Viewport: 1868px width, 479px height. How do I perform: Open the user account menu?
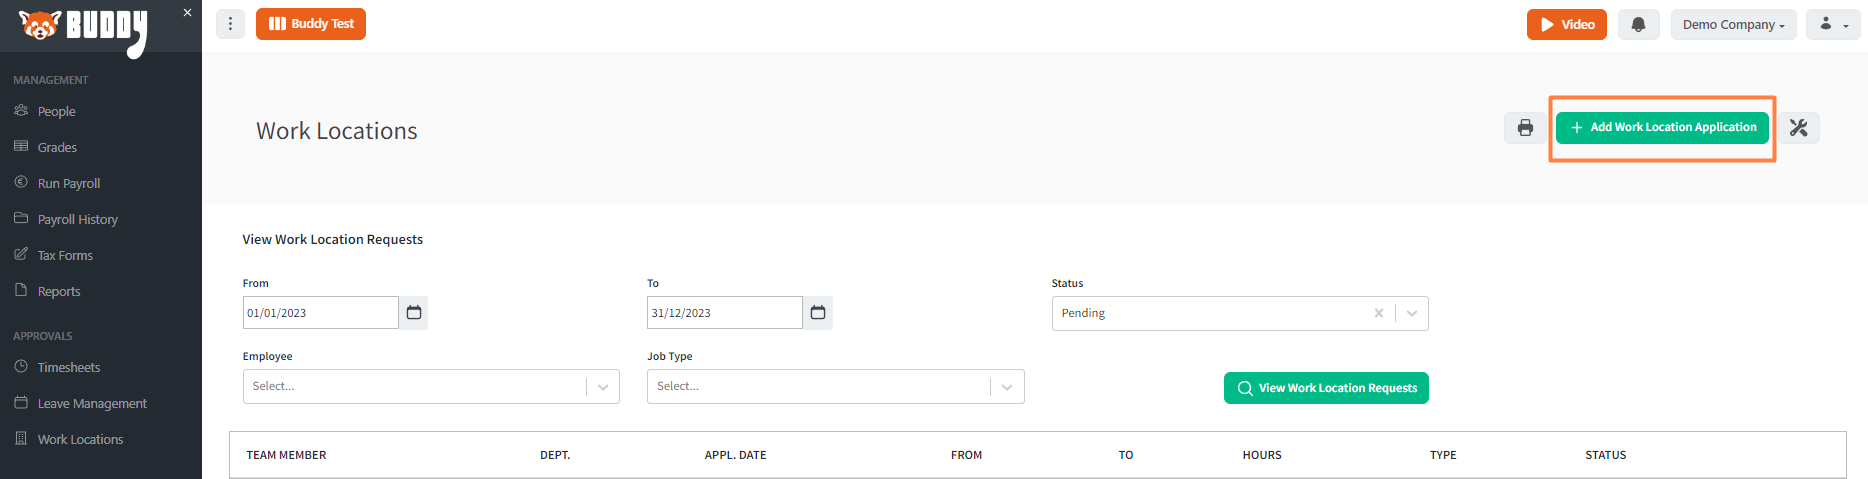coord(1833,24)
